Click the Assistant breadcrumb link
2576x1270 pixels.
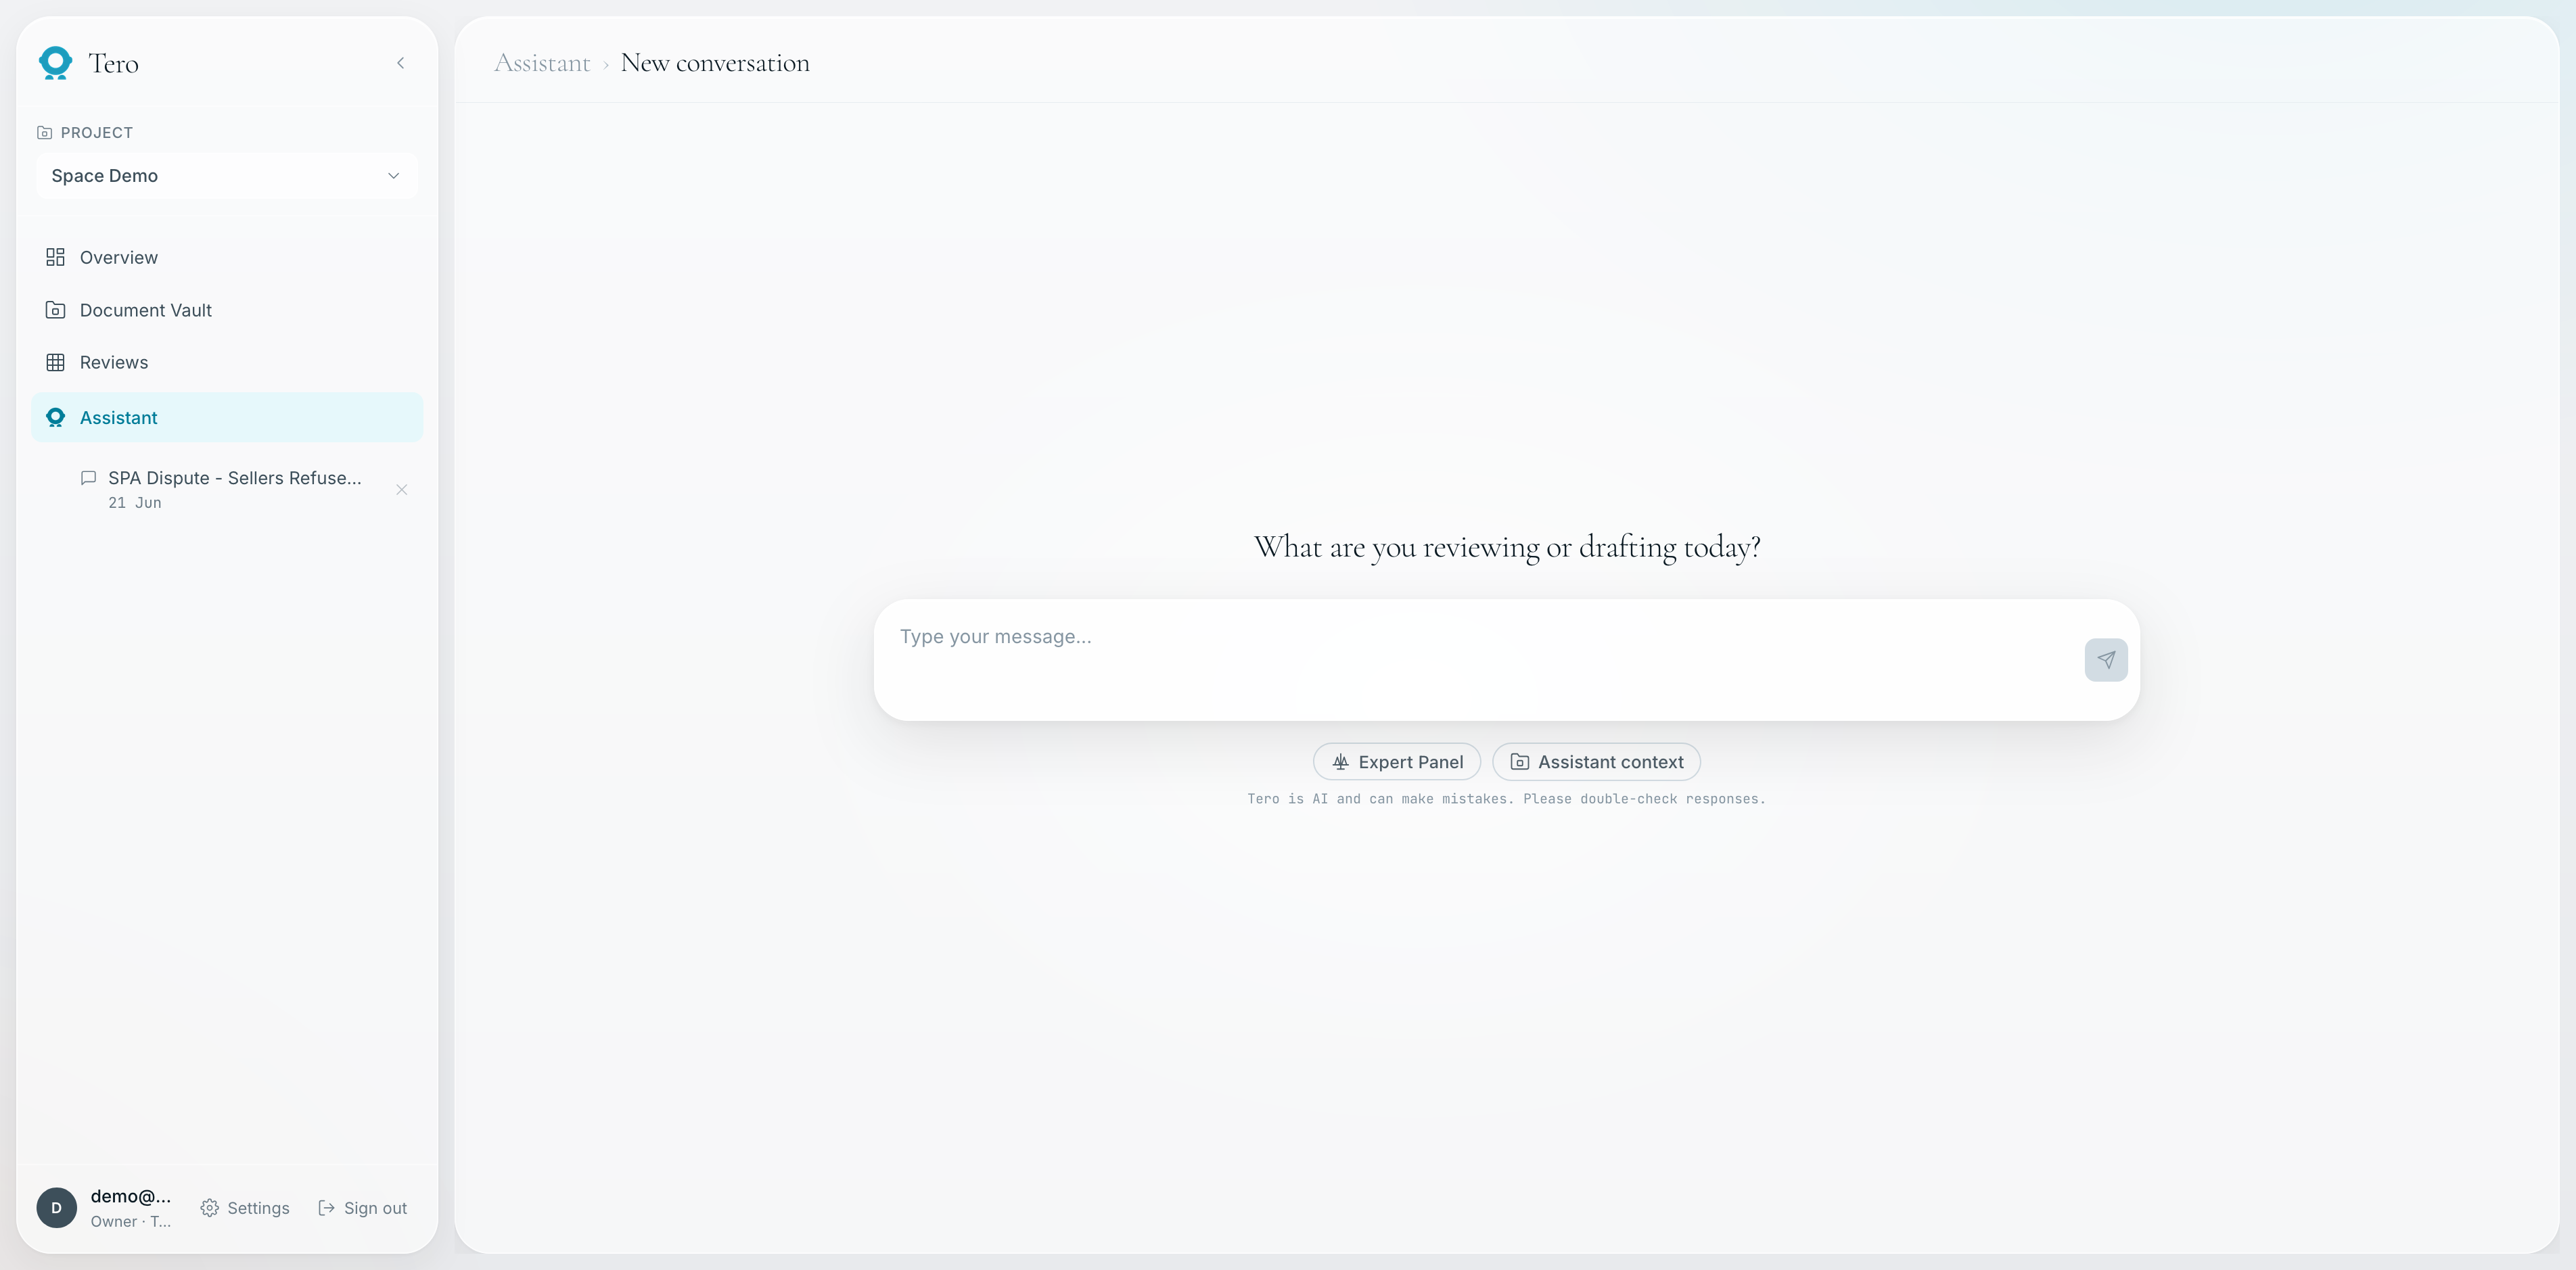542,63
